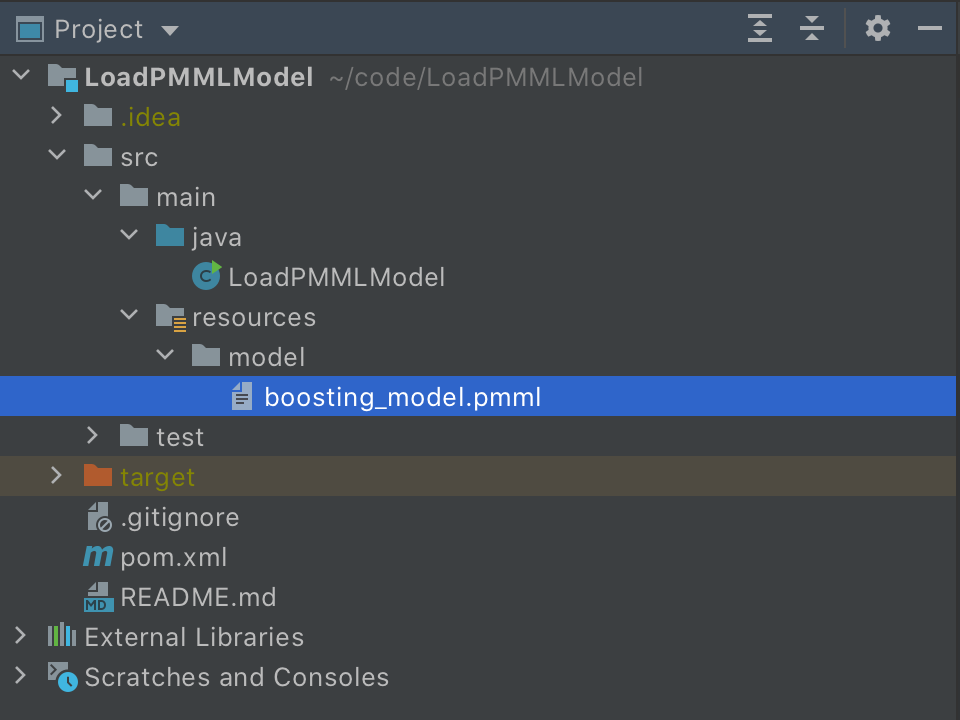Click the Collapse All toolbar icon
The width and height of the screenshot is (960, 720).
[811, 29]
